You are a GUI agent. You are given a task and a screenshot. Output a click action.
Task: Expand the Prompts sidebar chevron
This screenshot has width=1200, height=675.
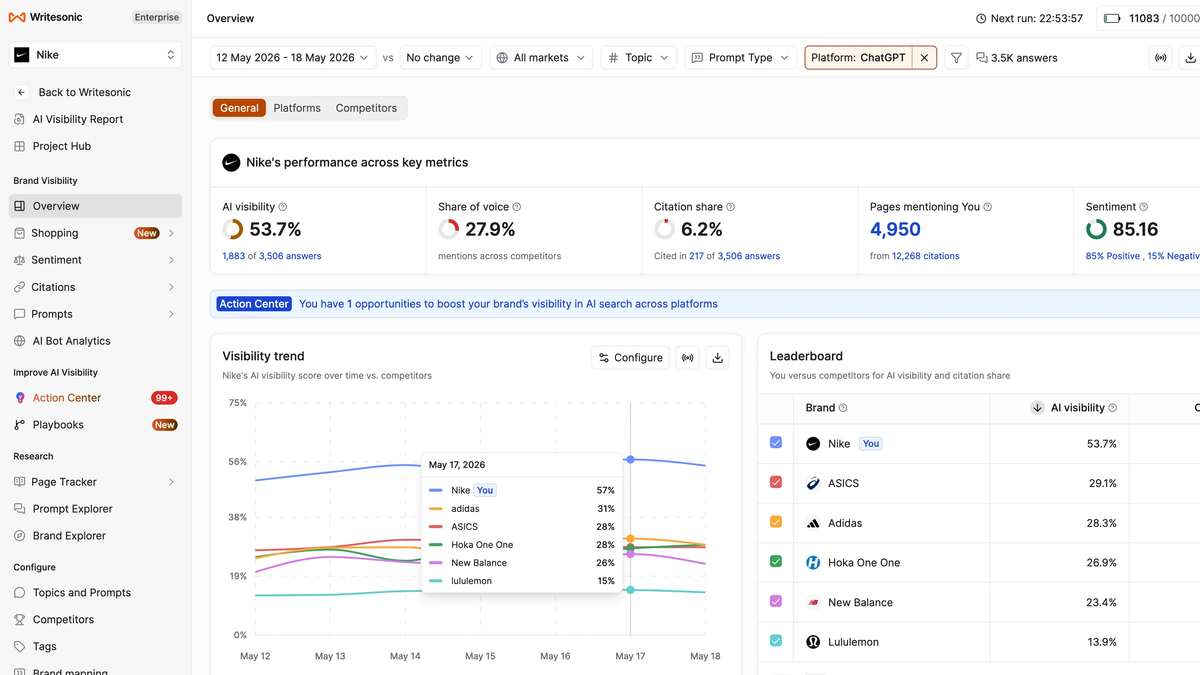(171, 314)
